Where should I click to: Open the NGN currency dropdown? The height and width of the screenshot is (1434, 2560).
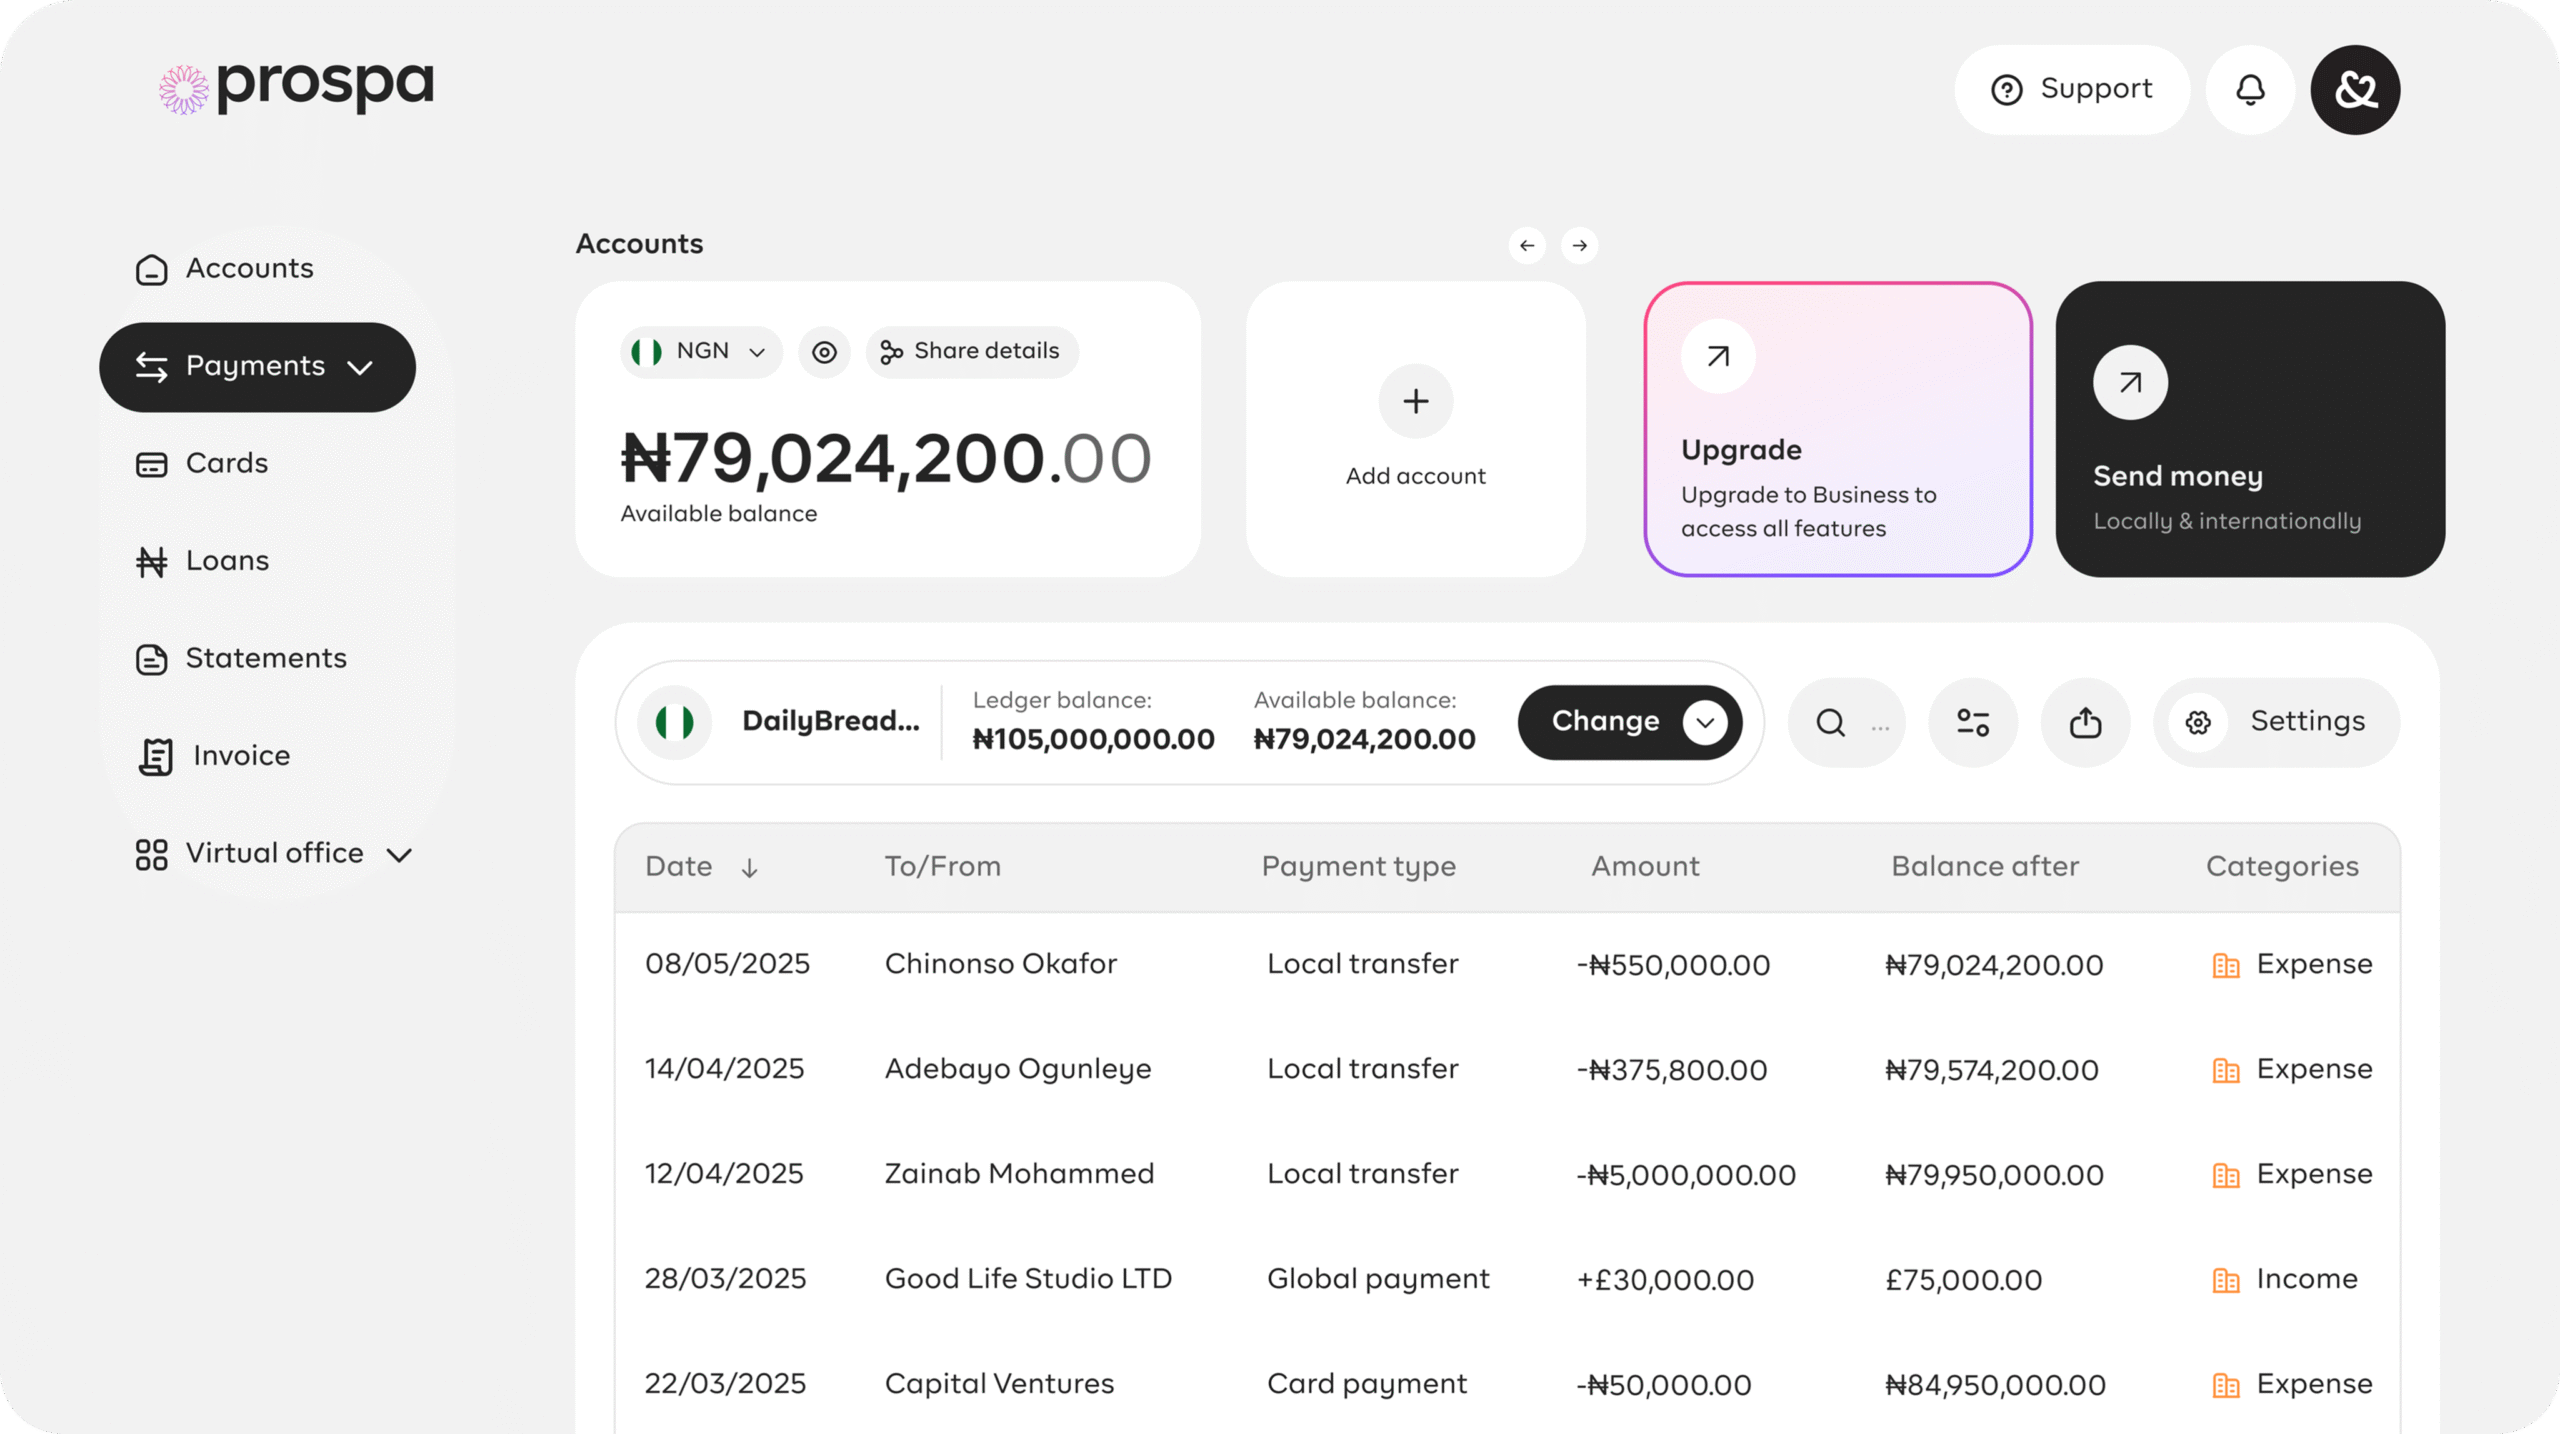click(701, 352)
